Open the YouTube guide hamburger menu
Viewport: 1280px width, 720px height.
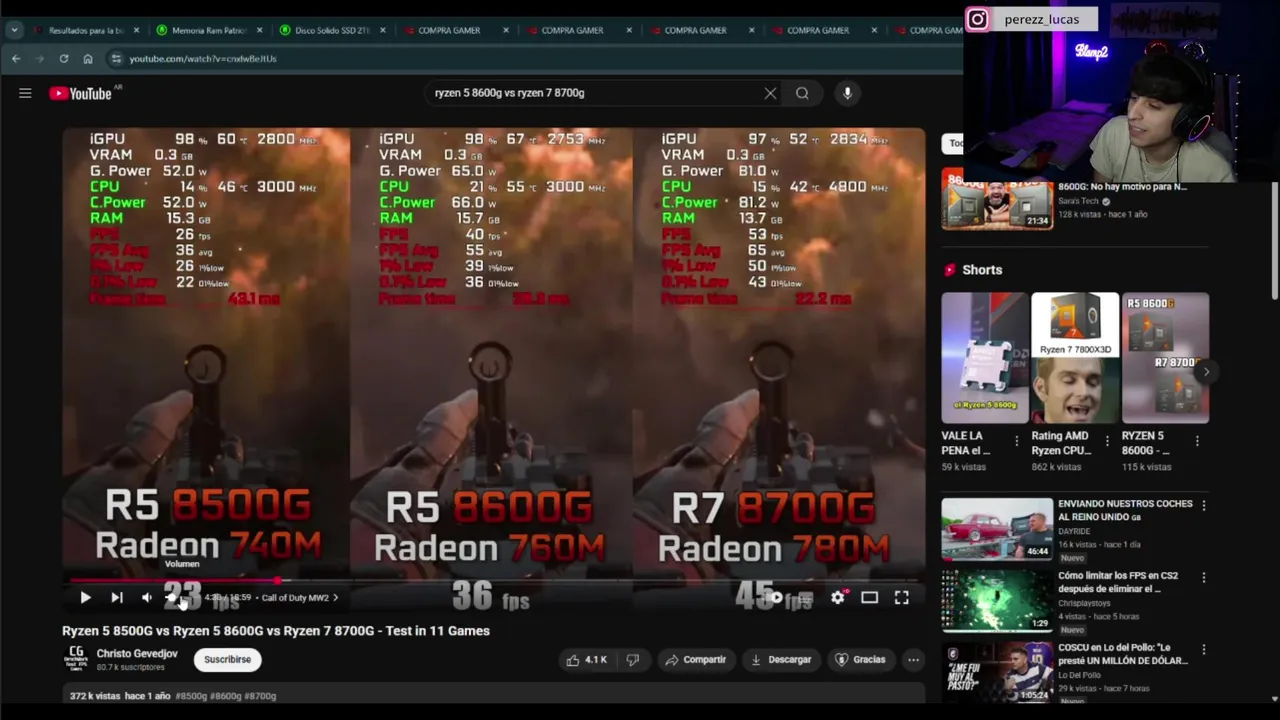(25, 93)
